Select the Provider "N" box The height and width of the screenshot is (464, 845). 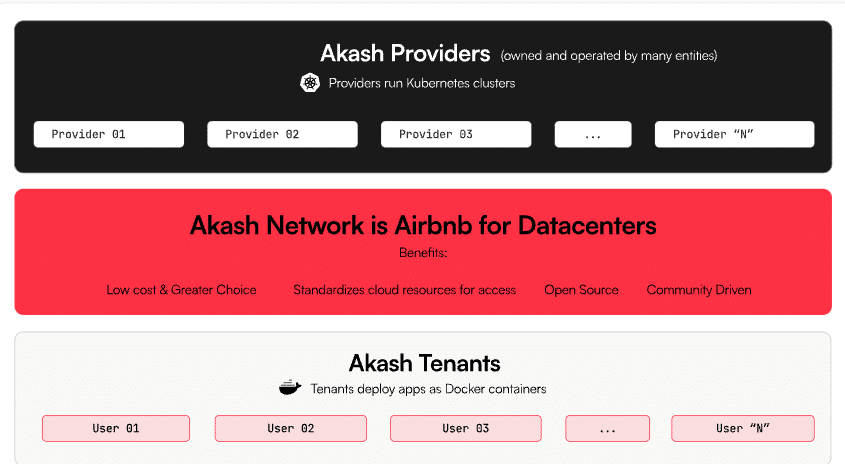pyautogui.click(x=735, y=134)
